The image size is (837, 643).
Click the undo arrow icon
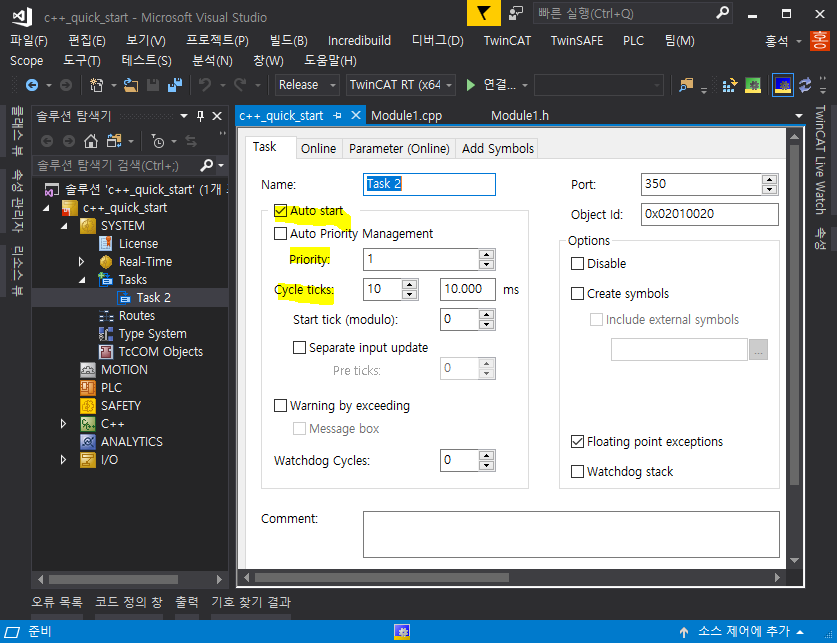click(205, 85)
